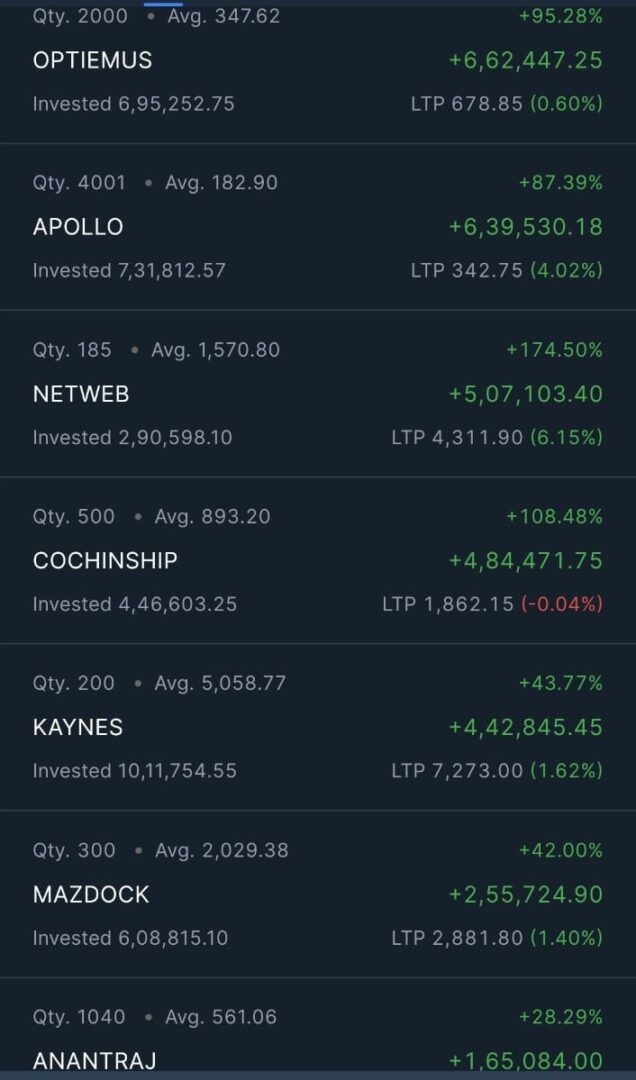Tap ANANTRAJ profit value +1,65,084.00
Viewport: 636px width, 1080px height.
pyautogui.click(x=525, y=1061)
